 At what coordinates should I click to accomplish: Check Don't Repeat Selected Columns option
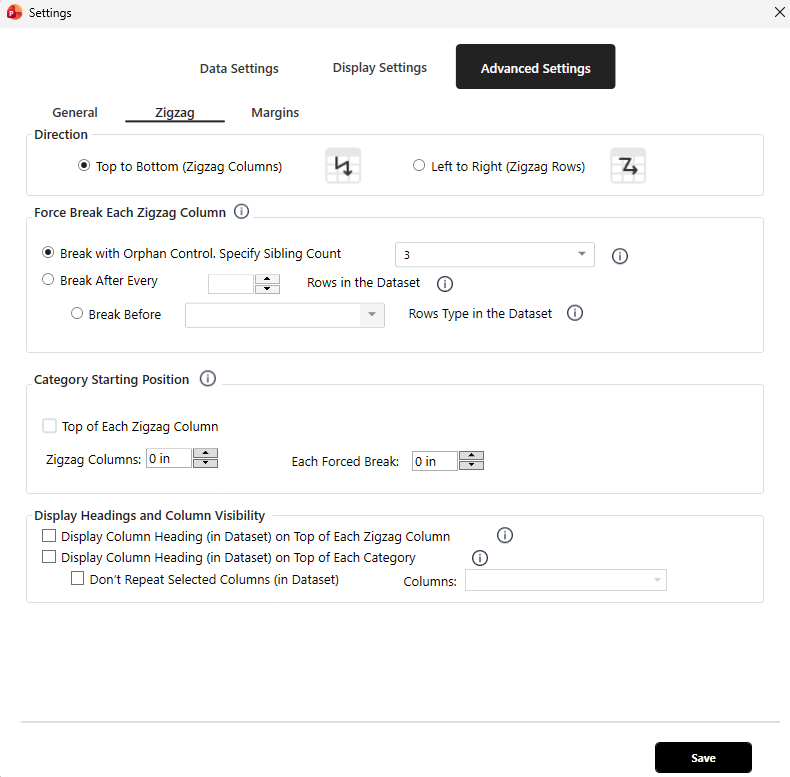tap(78, 579)
